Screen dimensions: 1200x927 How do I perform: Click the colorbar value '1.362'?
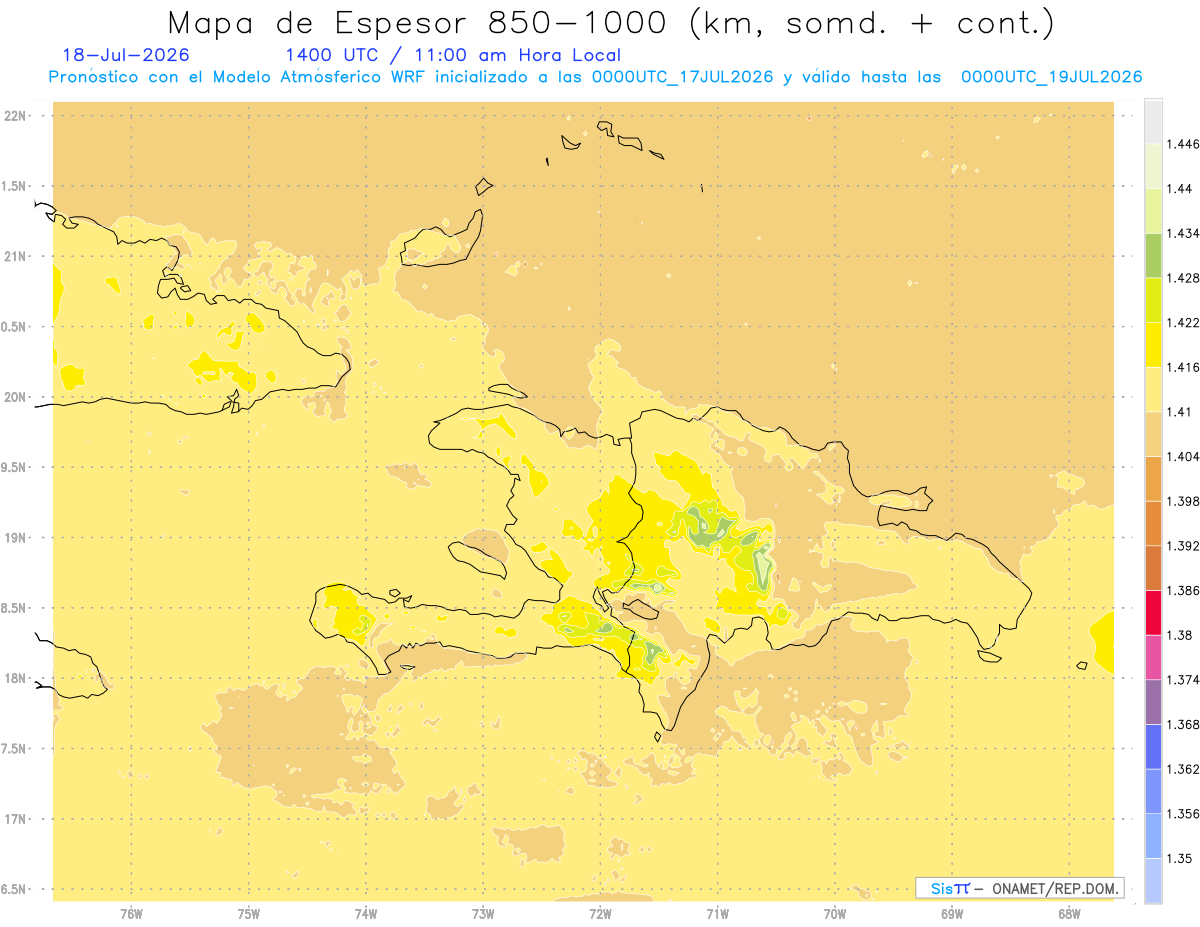[1183, 769]
